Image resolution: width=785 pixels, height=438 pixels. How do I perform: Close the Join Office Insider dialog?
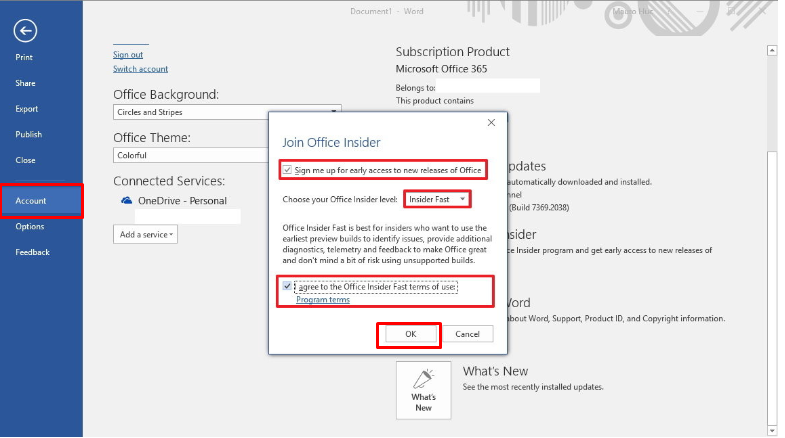click(491, 123)
